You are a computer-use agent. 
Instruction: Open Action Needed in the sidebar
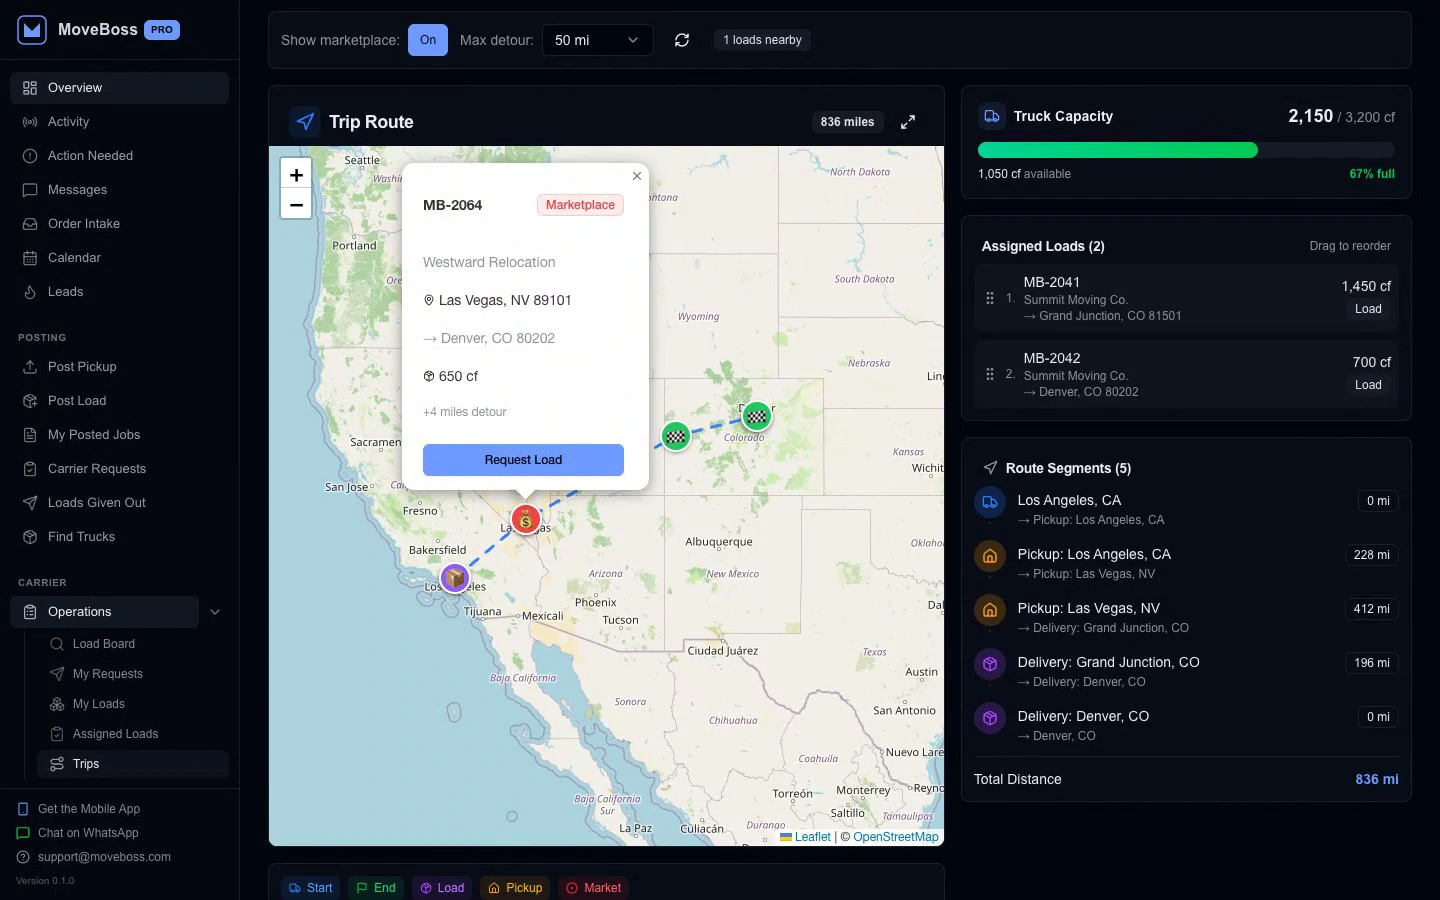[119, 156]
